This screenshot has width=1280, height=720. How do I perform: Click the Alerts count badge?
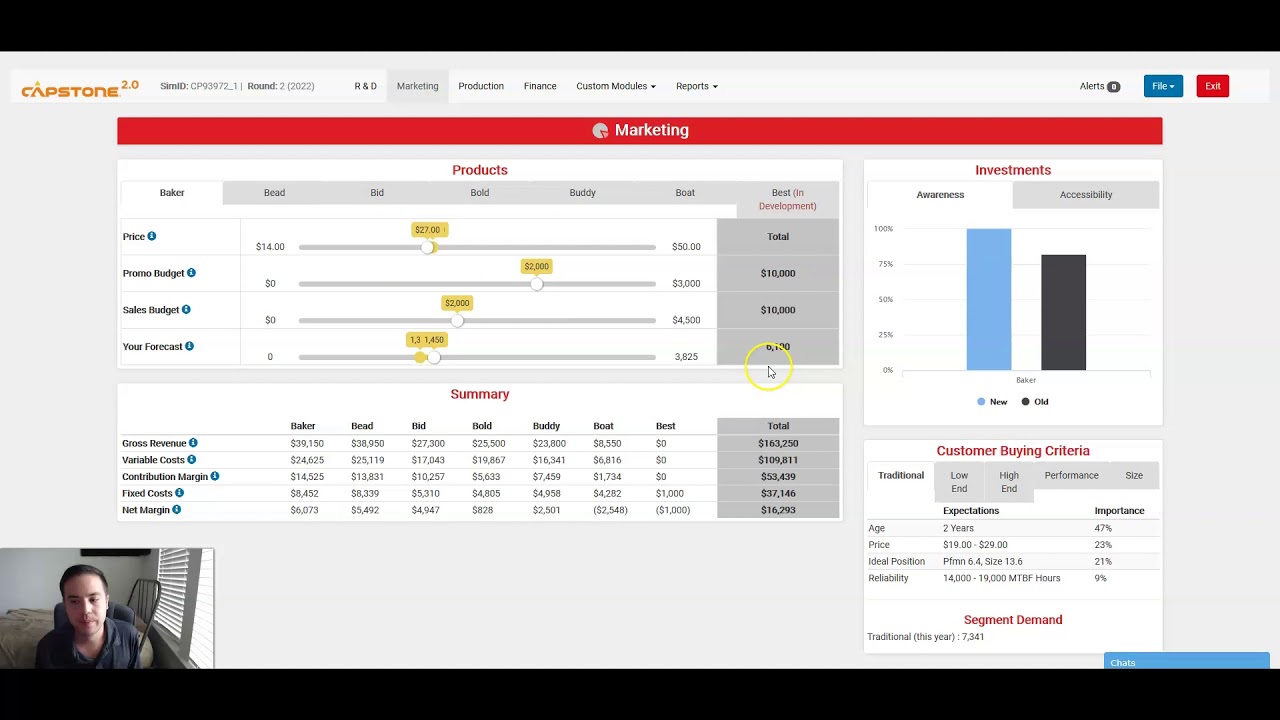point(1113,87)
